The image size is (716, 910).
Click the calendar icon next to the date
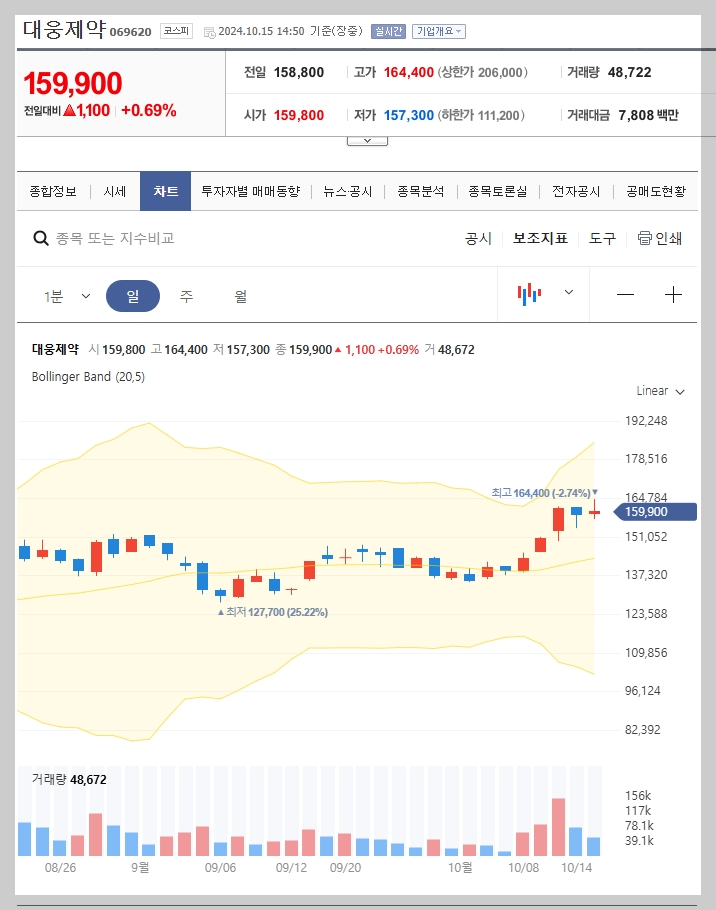tap(208, 31)
